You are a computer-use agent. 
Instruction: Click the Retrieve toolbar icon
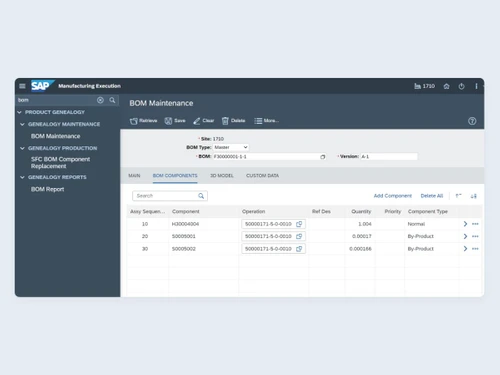(134, 121)
